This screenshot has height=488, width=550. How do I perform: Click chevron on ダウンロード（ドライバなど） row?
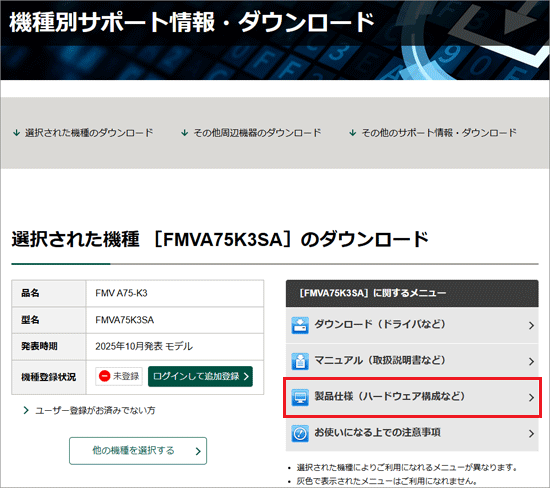531,326
